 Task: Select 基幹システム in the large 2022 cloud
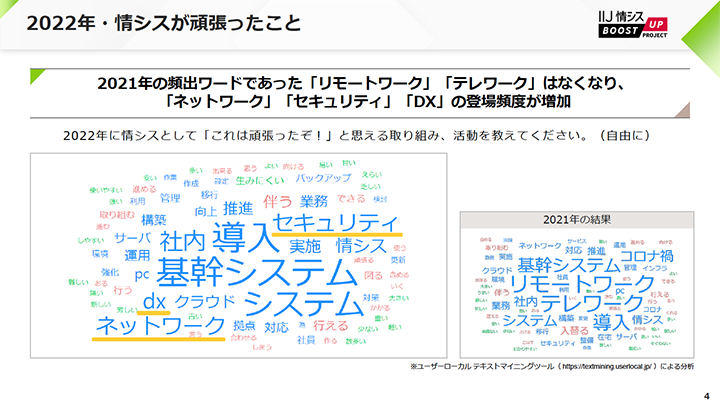pos(257,272)
